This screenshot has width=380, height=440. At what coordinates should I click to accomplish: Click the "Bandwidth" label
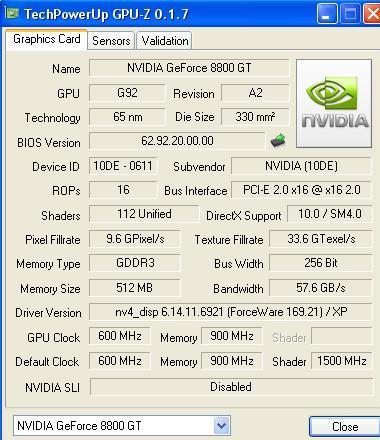click(x=238, y=288)
